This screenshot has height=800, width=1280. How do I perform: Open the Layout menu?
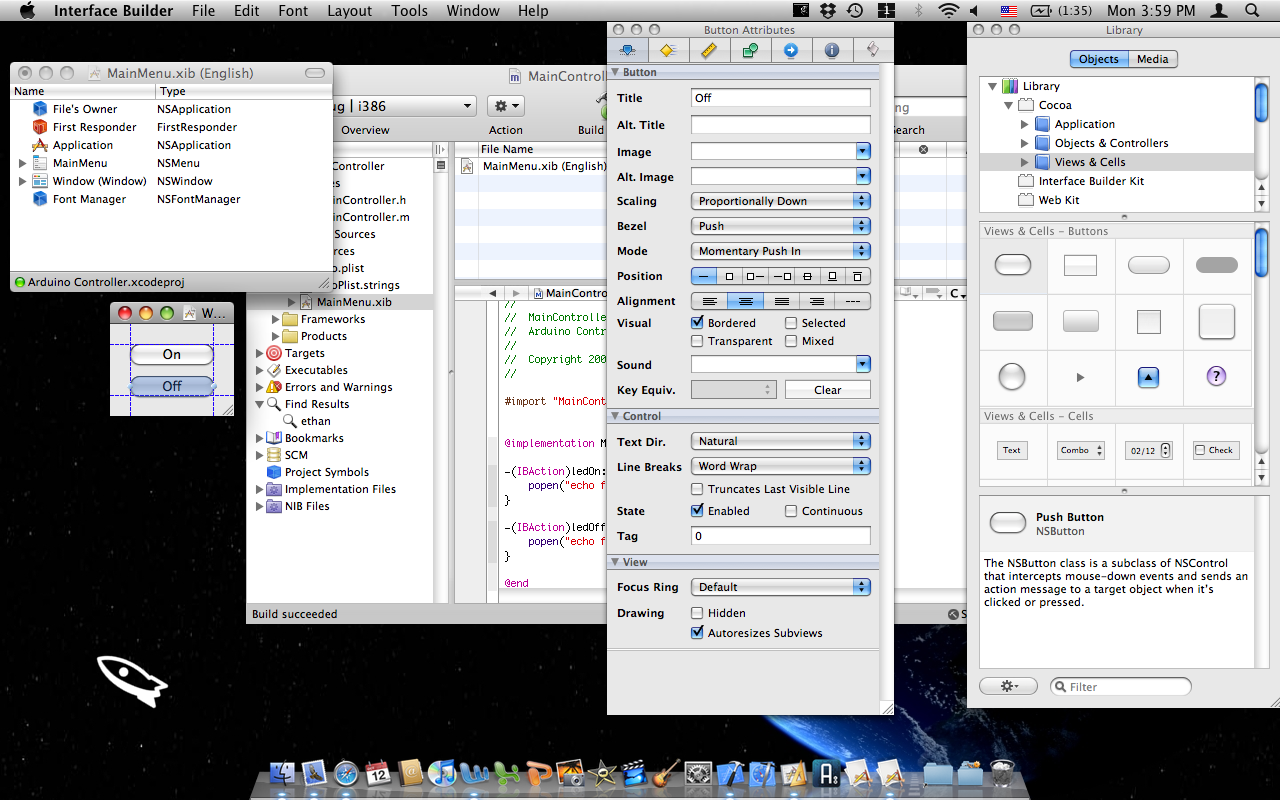[350, 11]
